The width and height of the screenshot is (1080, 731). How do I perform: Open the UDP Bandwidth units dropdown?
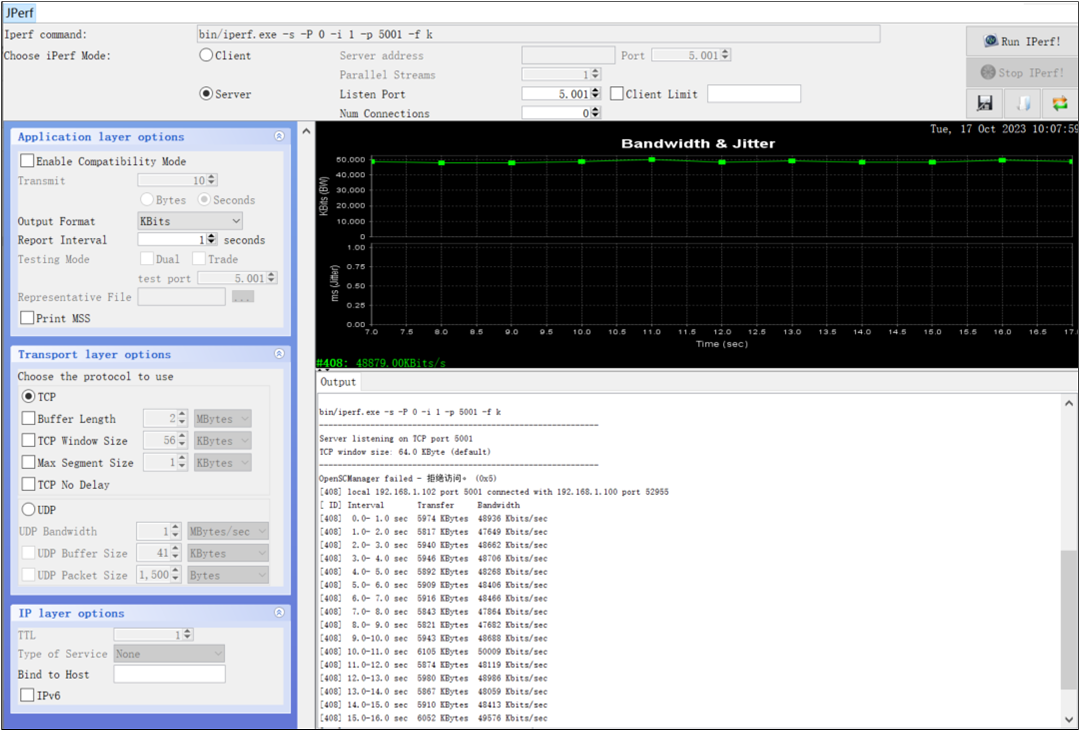coord(227,531)
